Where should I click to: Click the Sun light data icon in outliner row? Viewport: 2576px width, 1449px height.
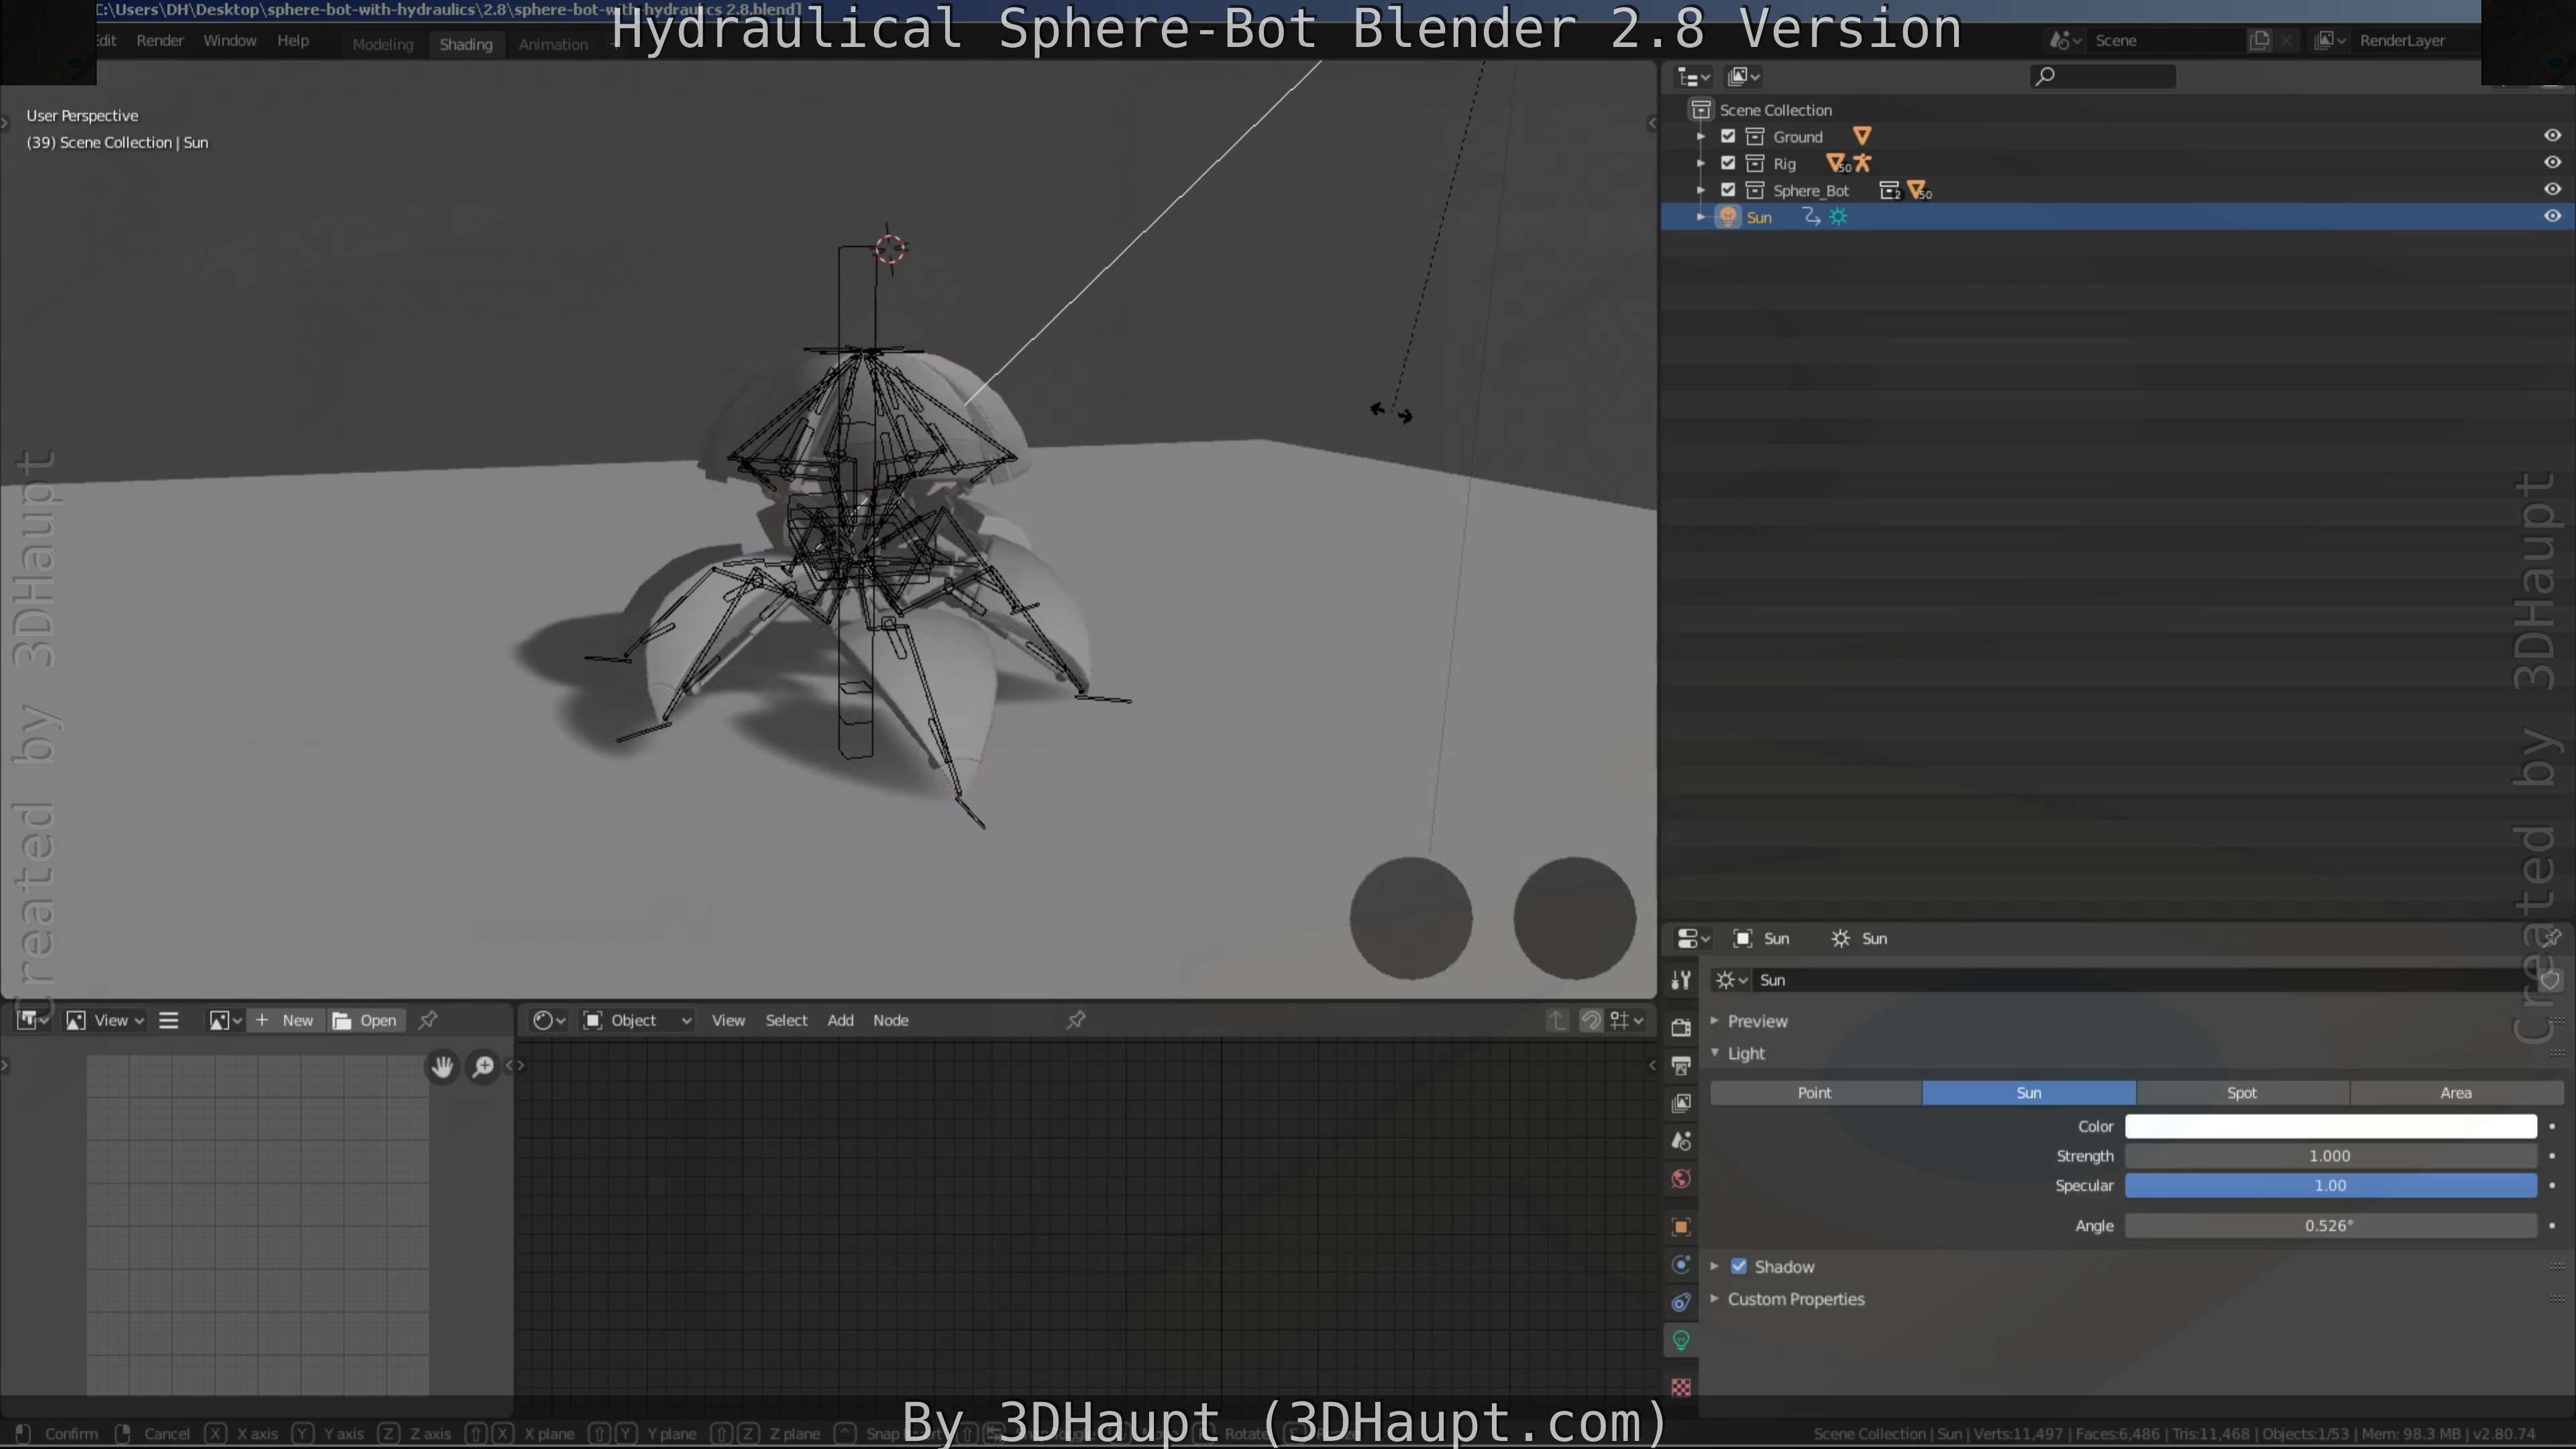coord(1839,217)
